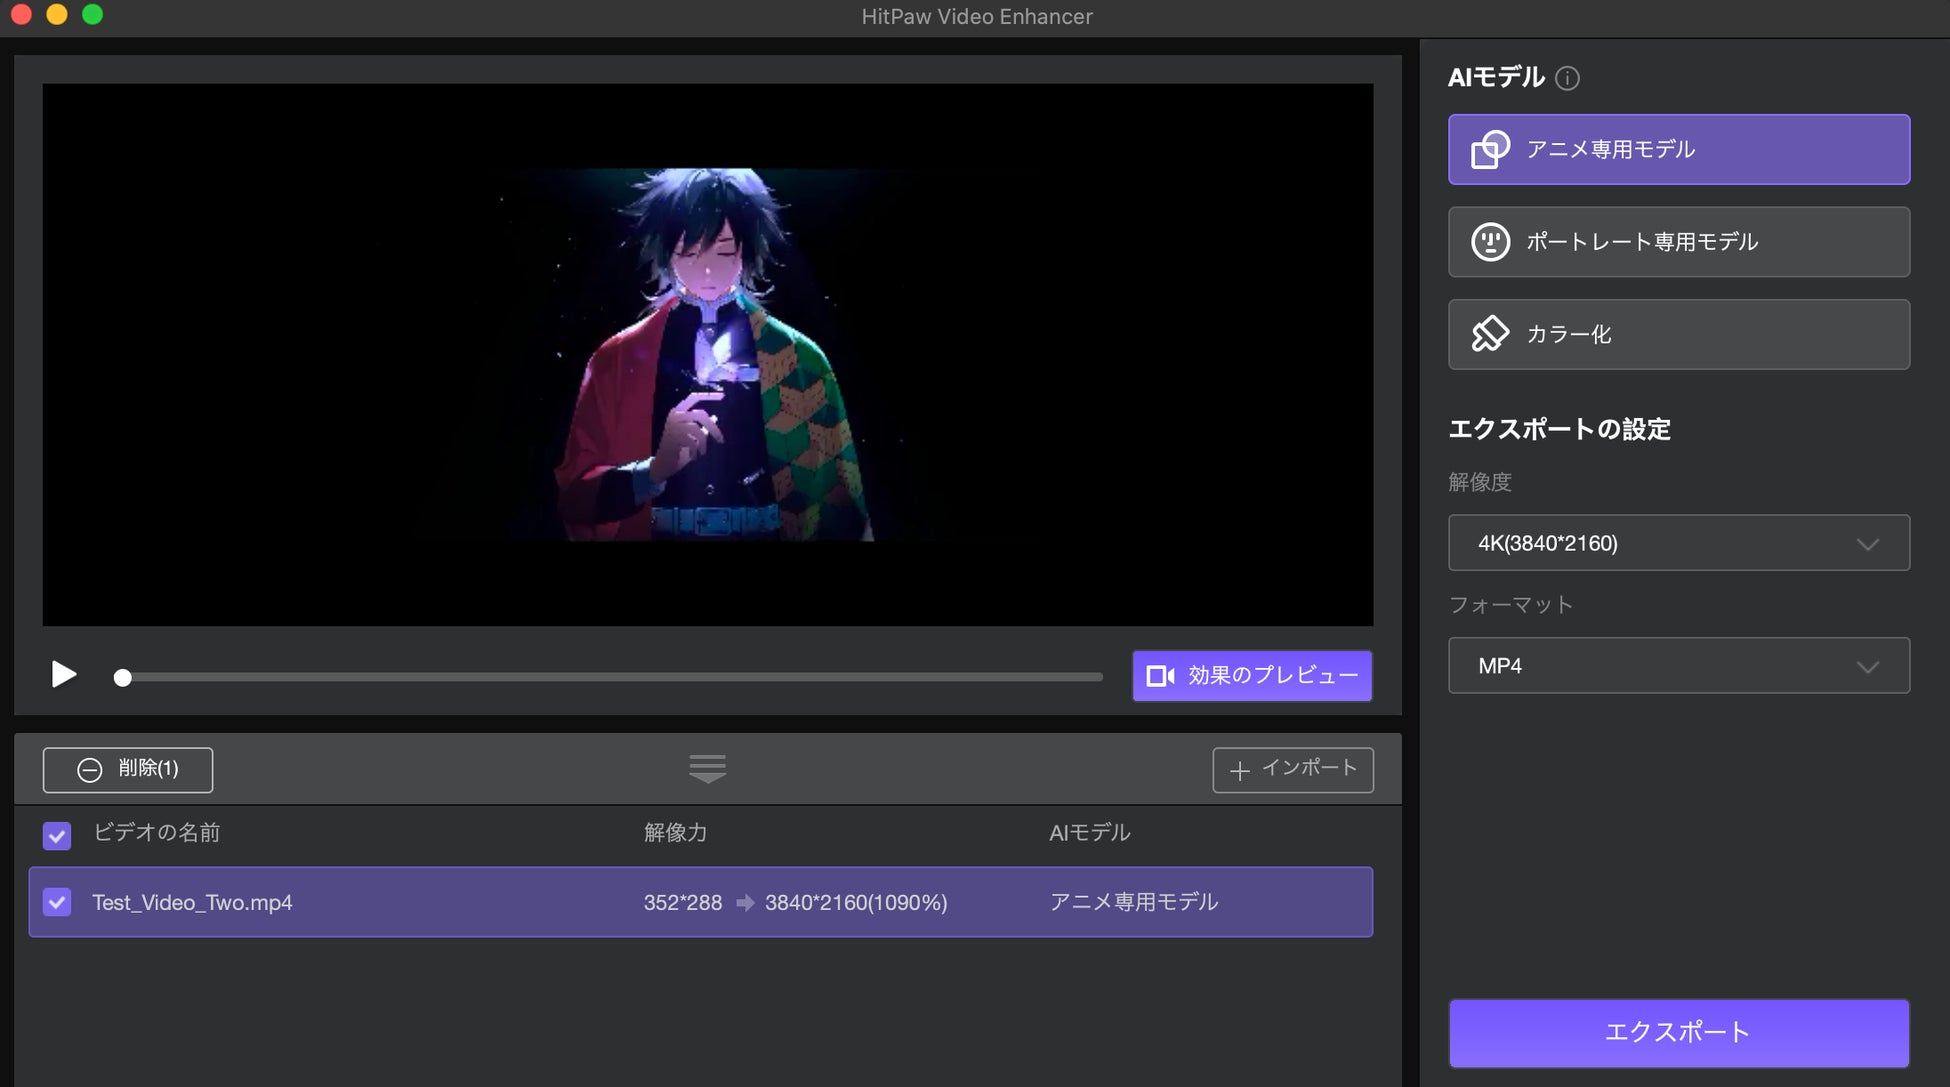Click the minus-circle delete icon

tap(90, 770)
